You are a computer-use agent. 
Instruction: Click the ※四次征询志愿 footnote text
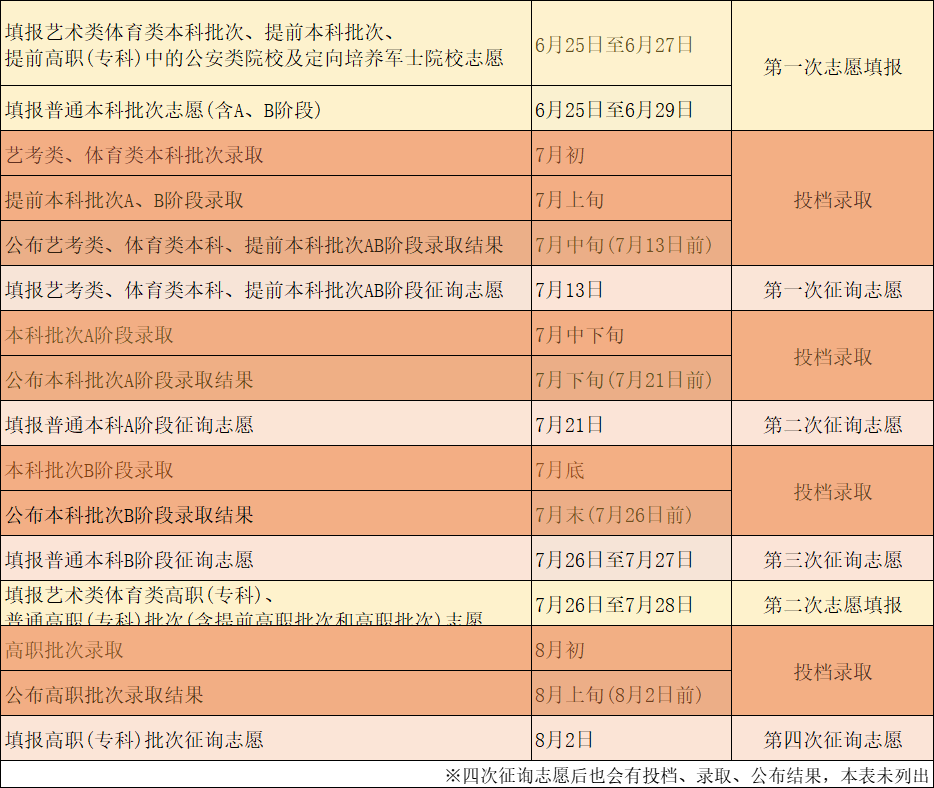tap(687, 775)
